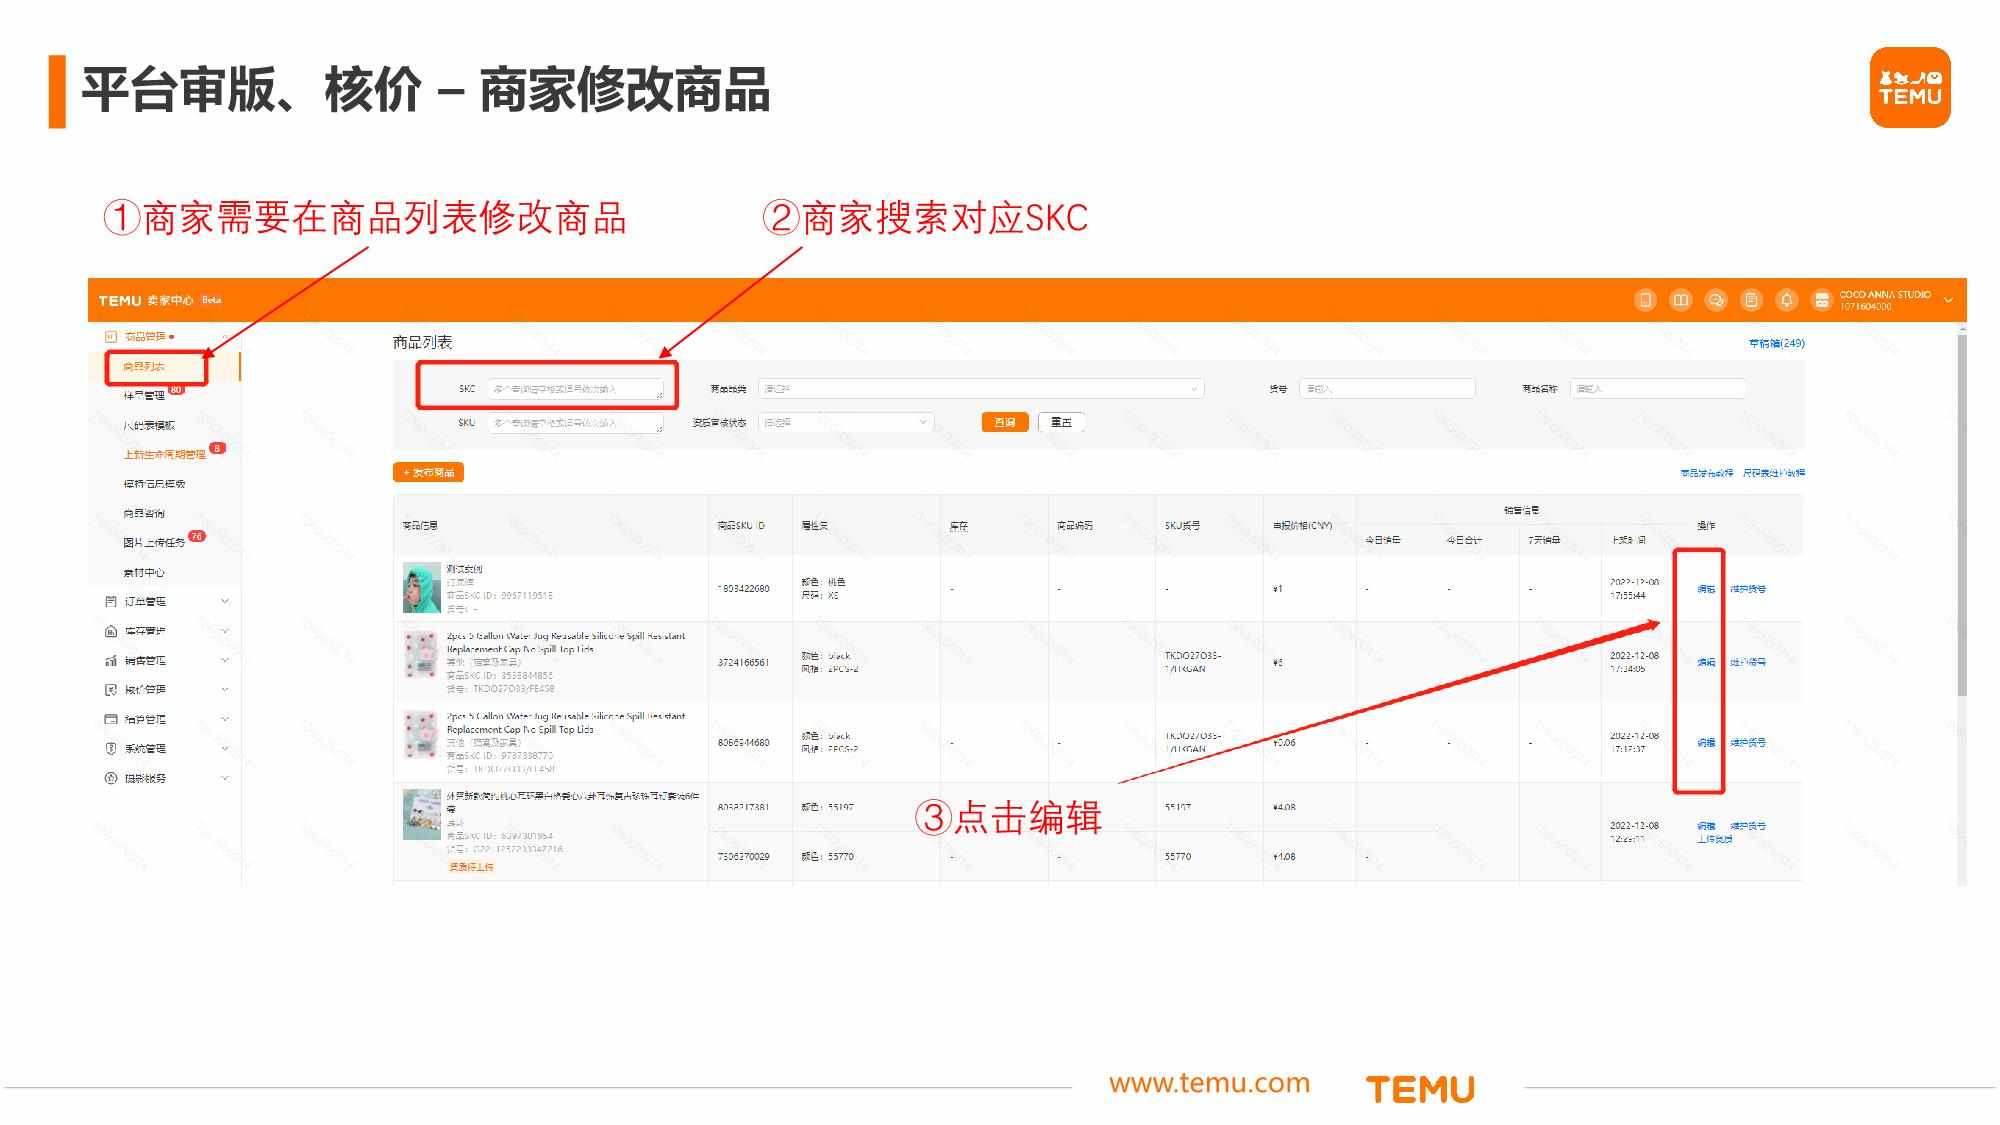Open the drafts link showing (249)
This screenshot has width=2000, height=1125.
pos(1776,343)
